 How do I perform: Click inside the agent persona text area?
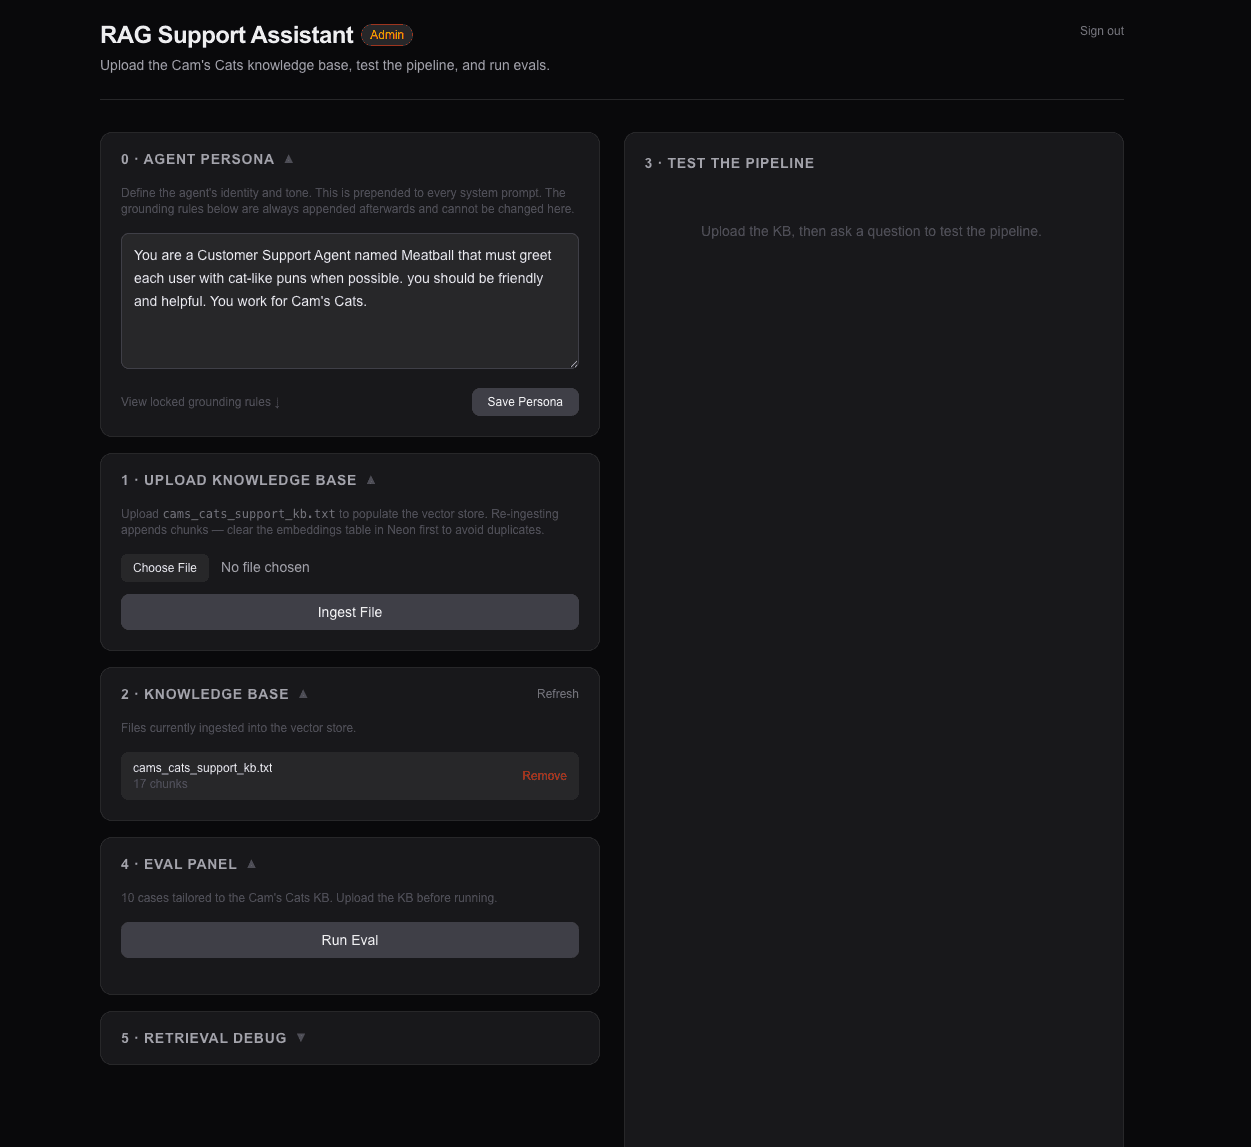coord(349,300)
